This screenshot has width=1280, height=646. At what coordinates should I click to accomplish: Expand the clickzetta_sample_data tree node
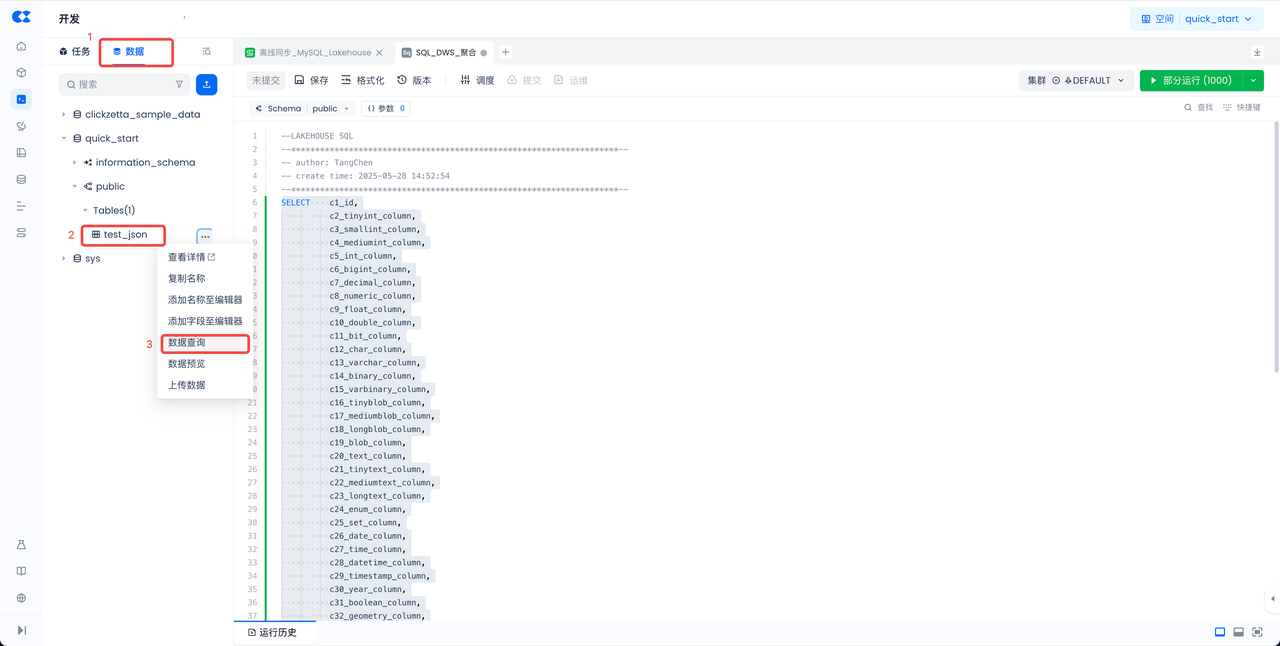[x=64, y=115]
